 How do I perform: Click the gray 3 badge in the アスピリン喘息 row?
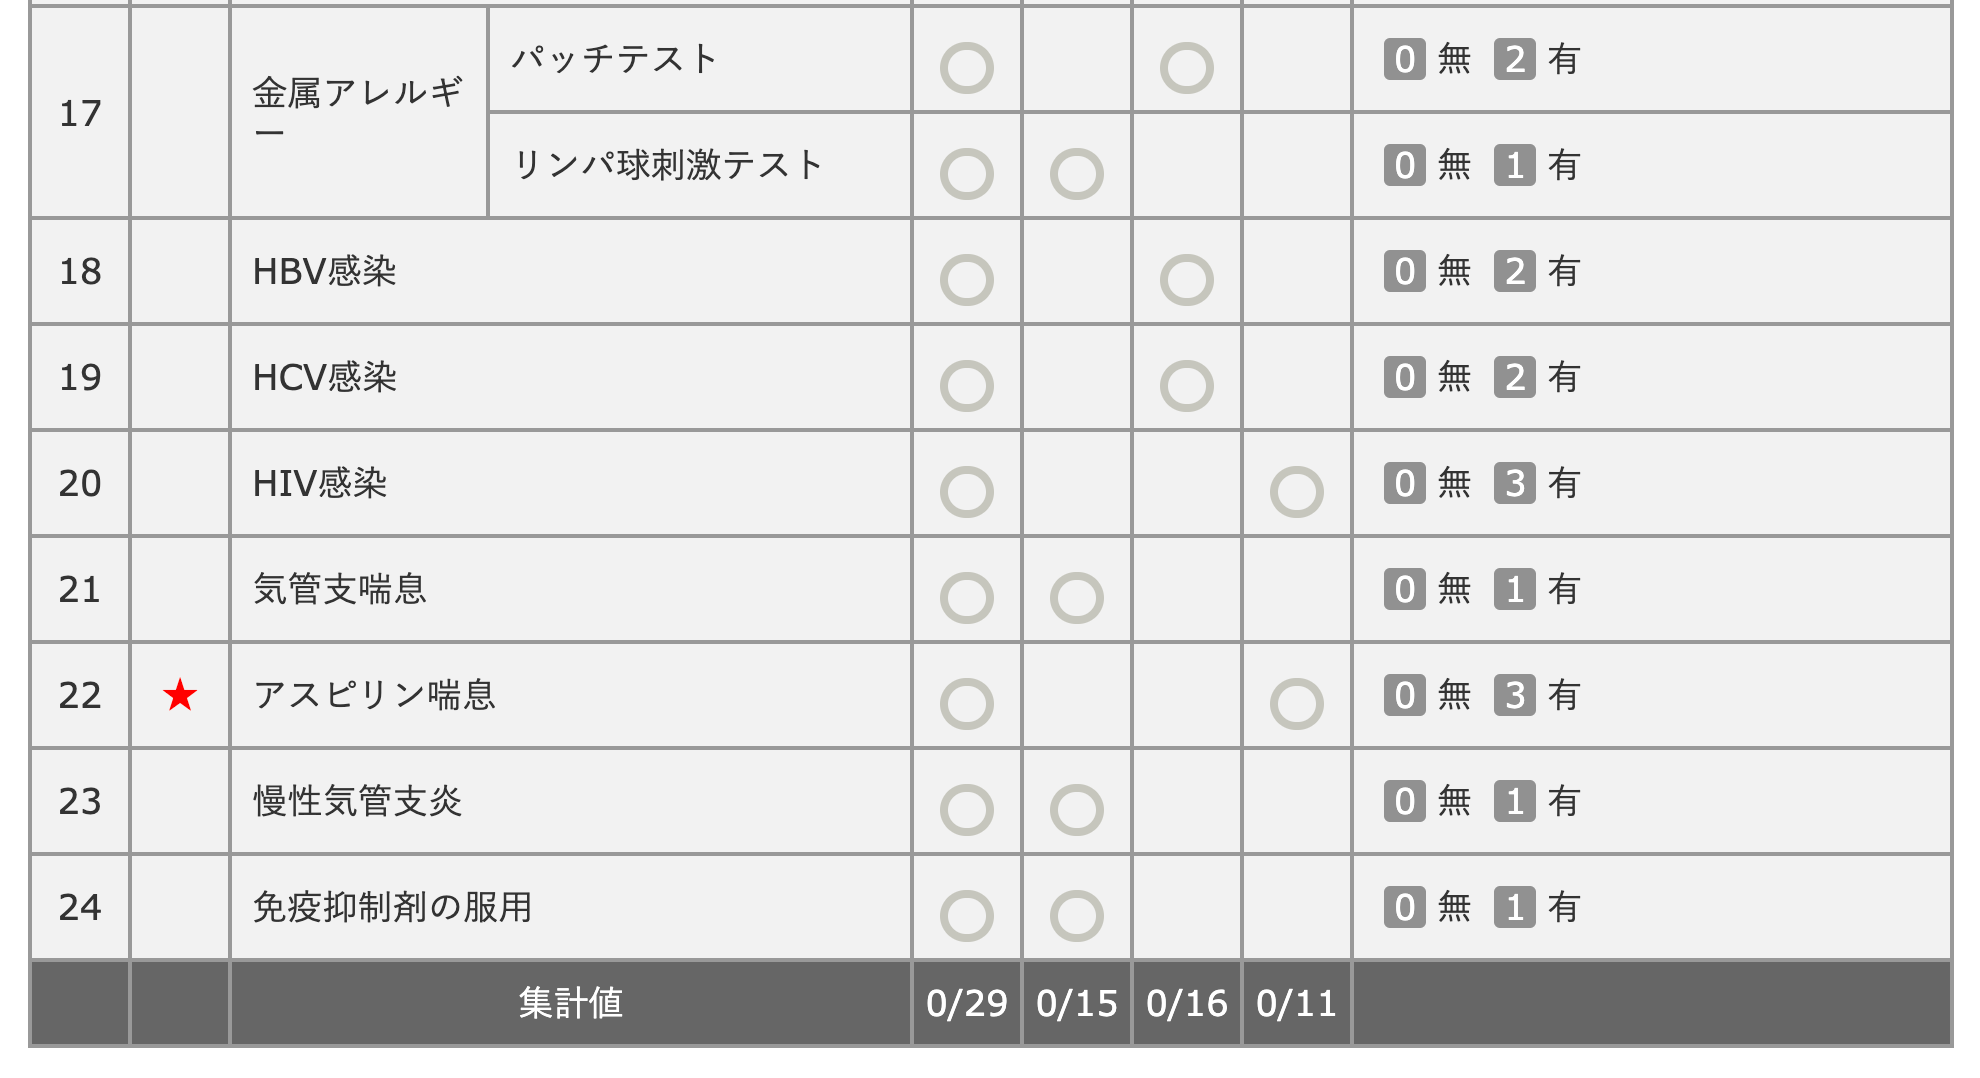[x=1514, y=696]
